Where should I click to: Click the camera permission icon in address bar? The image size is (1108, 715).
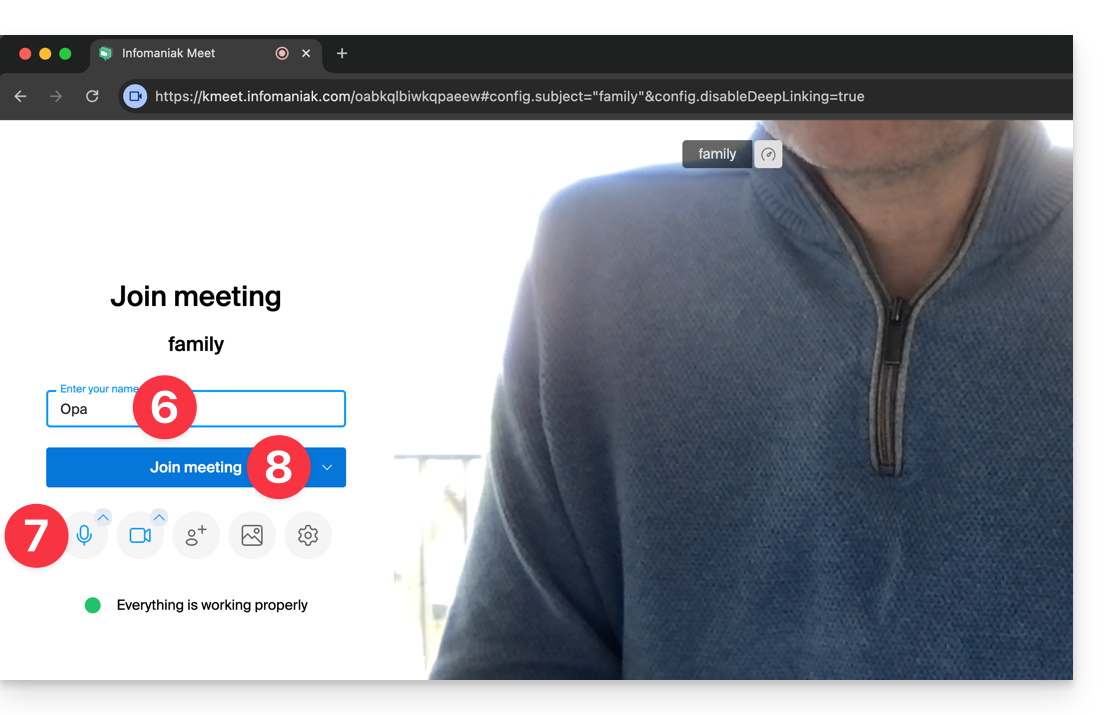(x=135, y=96)
